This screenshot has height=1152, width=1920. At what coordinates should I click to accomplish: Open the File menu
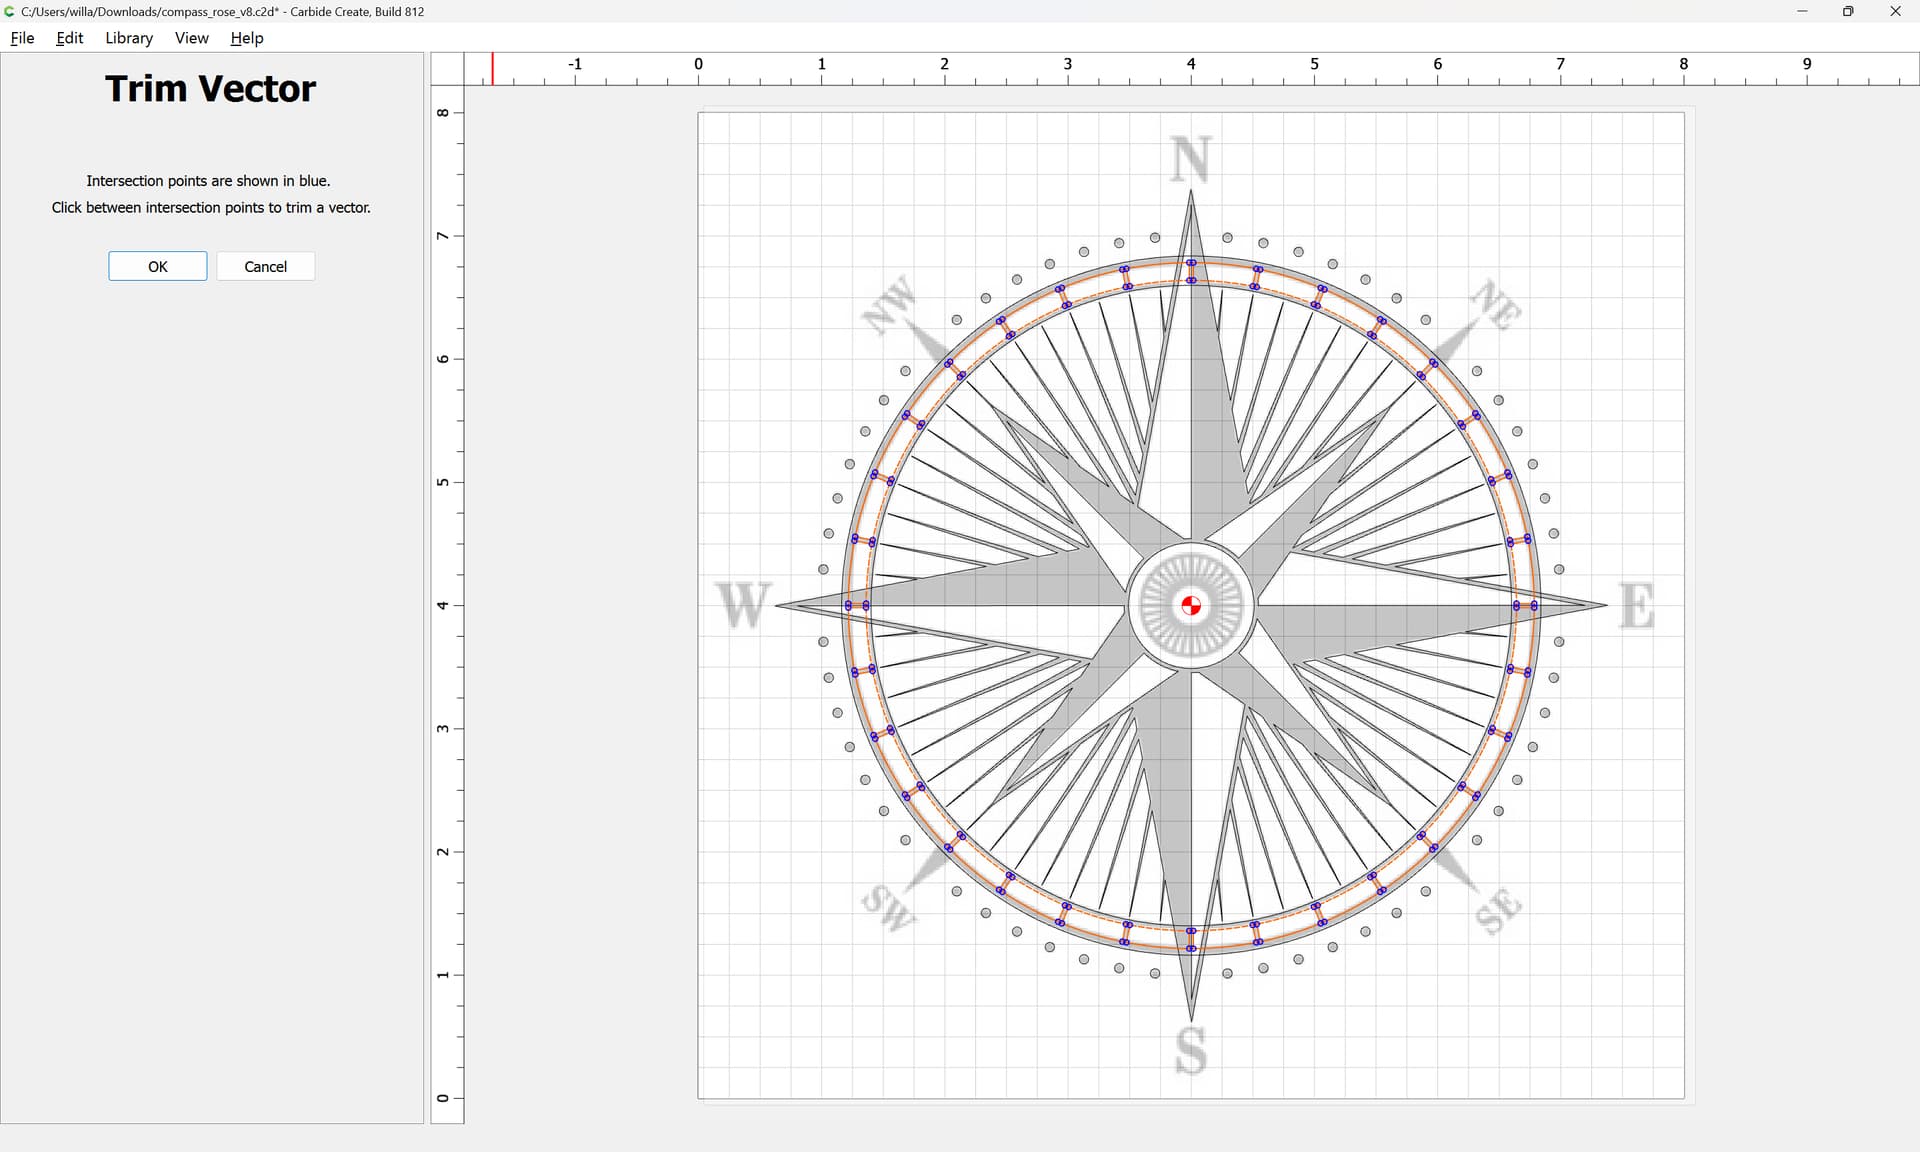tap(22, 38)
